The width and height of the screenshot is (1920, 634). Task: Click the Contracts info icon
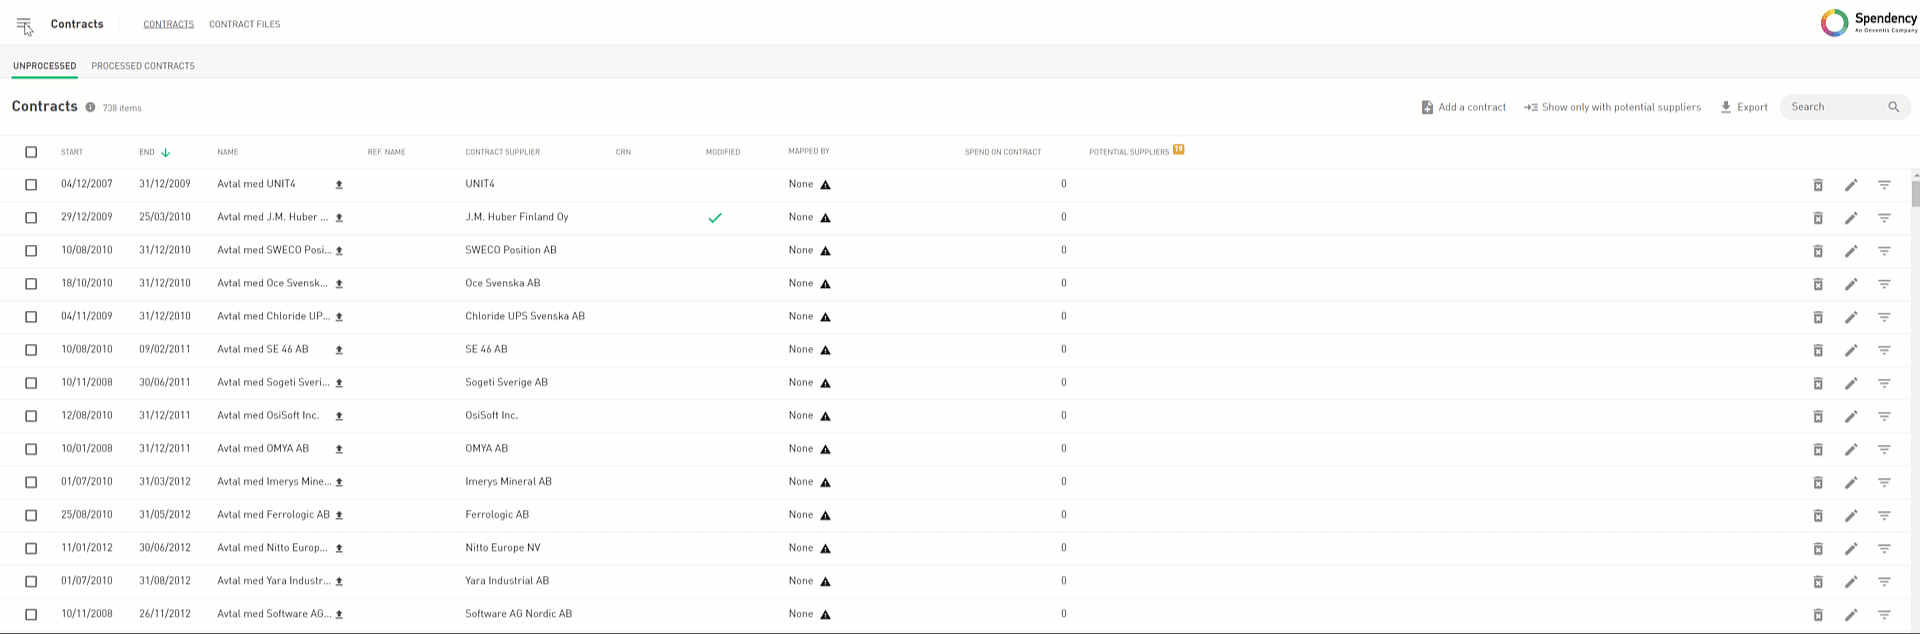tap(90, 108)
